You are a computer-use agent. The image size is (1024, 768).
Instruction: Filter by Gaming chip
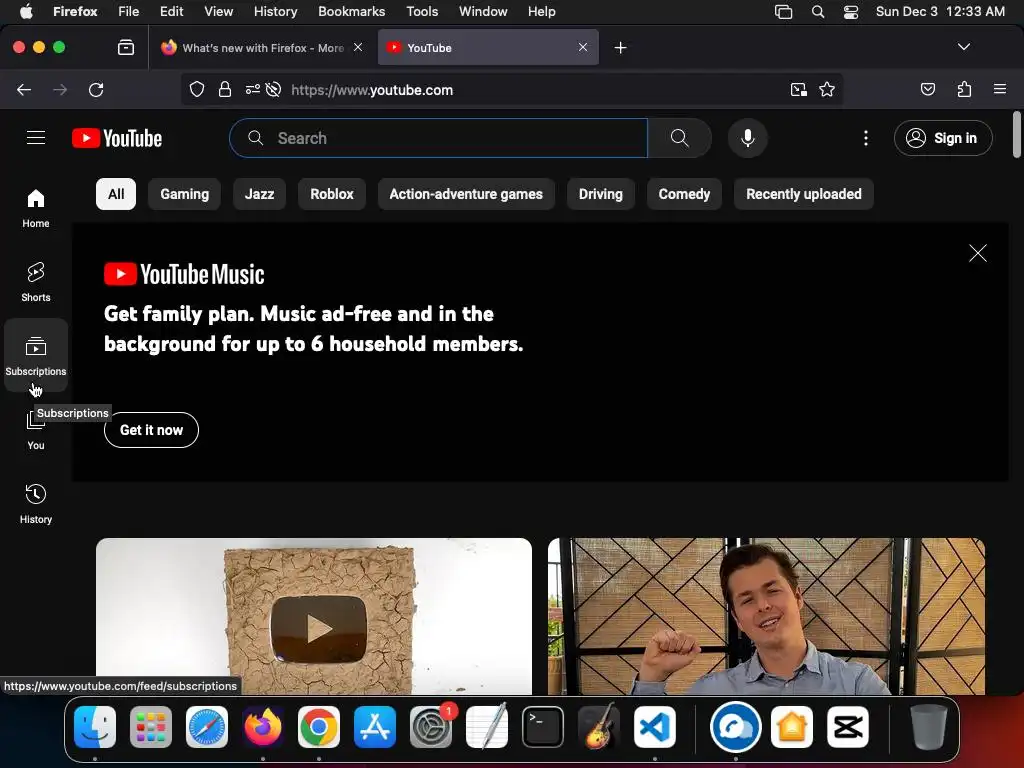coord(185,194)
